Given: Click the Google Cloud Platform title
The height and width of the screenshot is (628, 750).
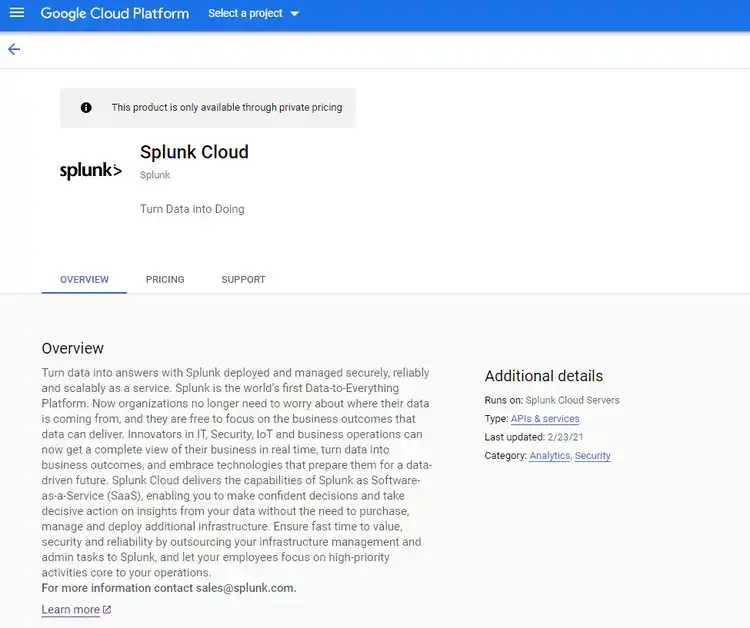Looking at the screenshot, I should [114, 14].
